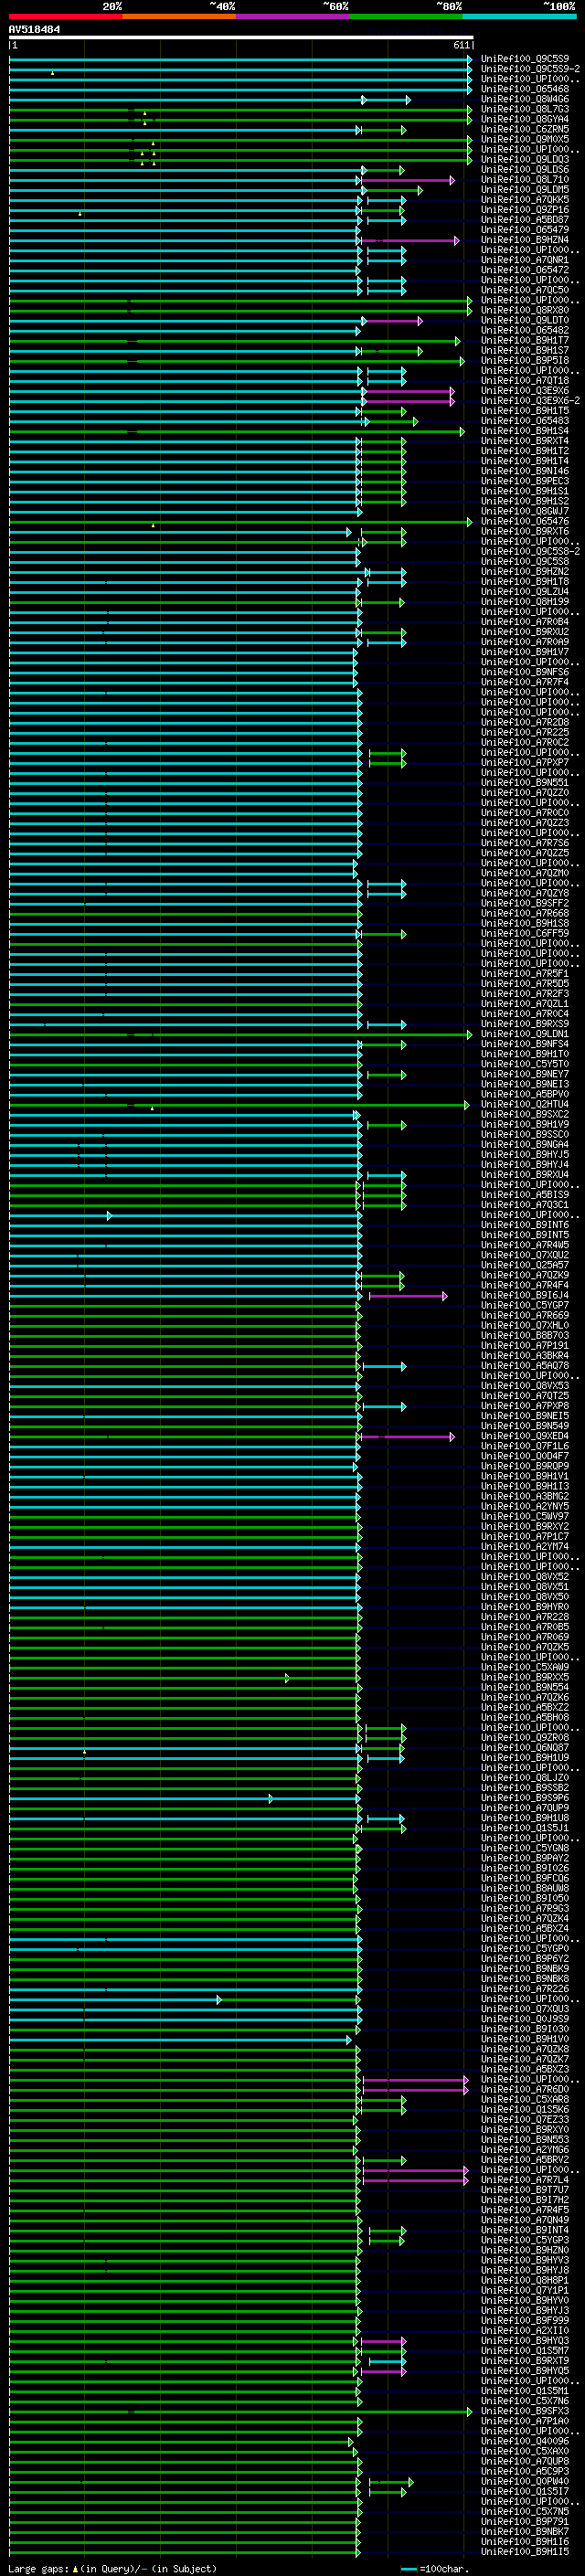Open hit UniRef100_B9I6J4
Viewport: 585px width, 2576px height.
click(x=525, y=1295)
